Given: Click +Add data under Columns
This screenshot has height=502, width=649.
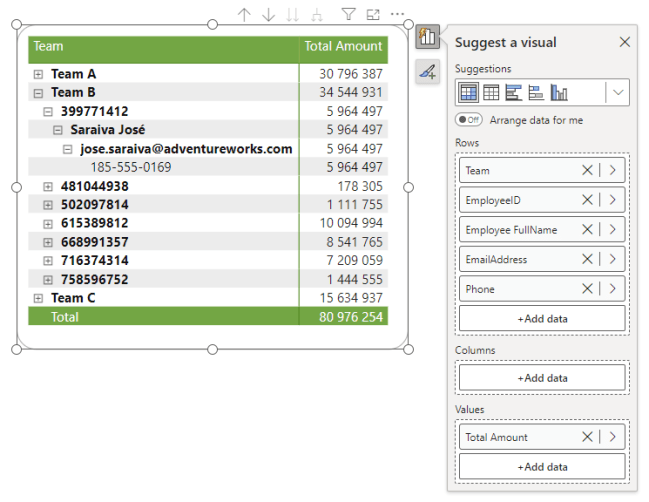Looking at the screenshot, I should coord(542,378).
